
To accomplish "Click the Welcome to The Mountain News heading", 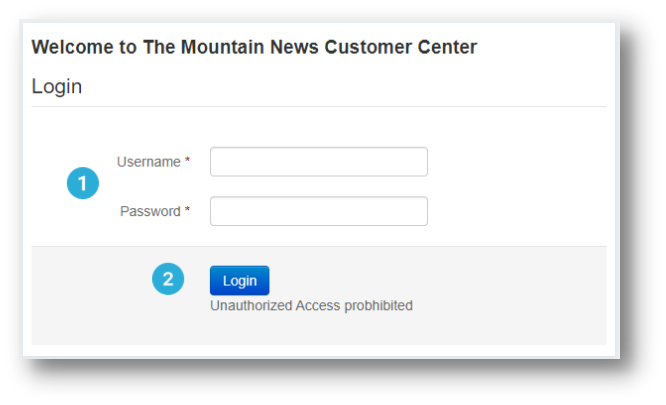I will point(254,47).
